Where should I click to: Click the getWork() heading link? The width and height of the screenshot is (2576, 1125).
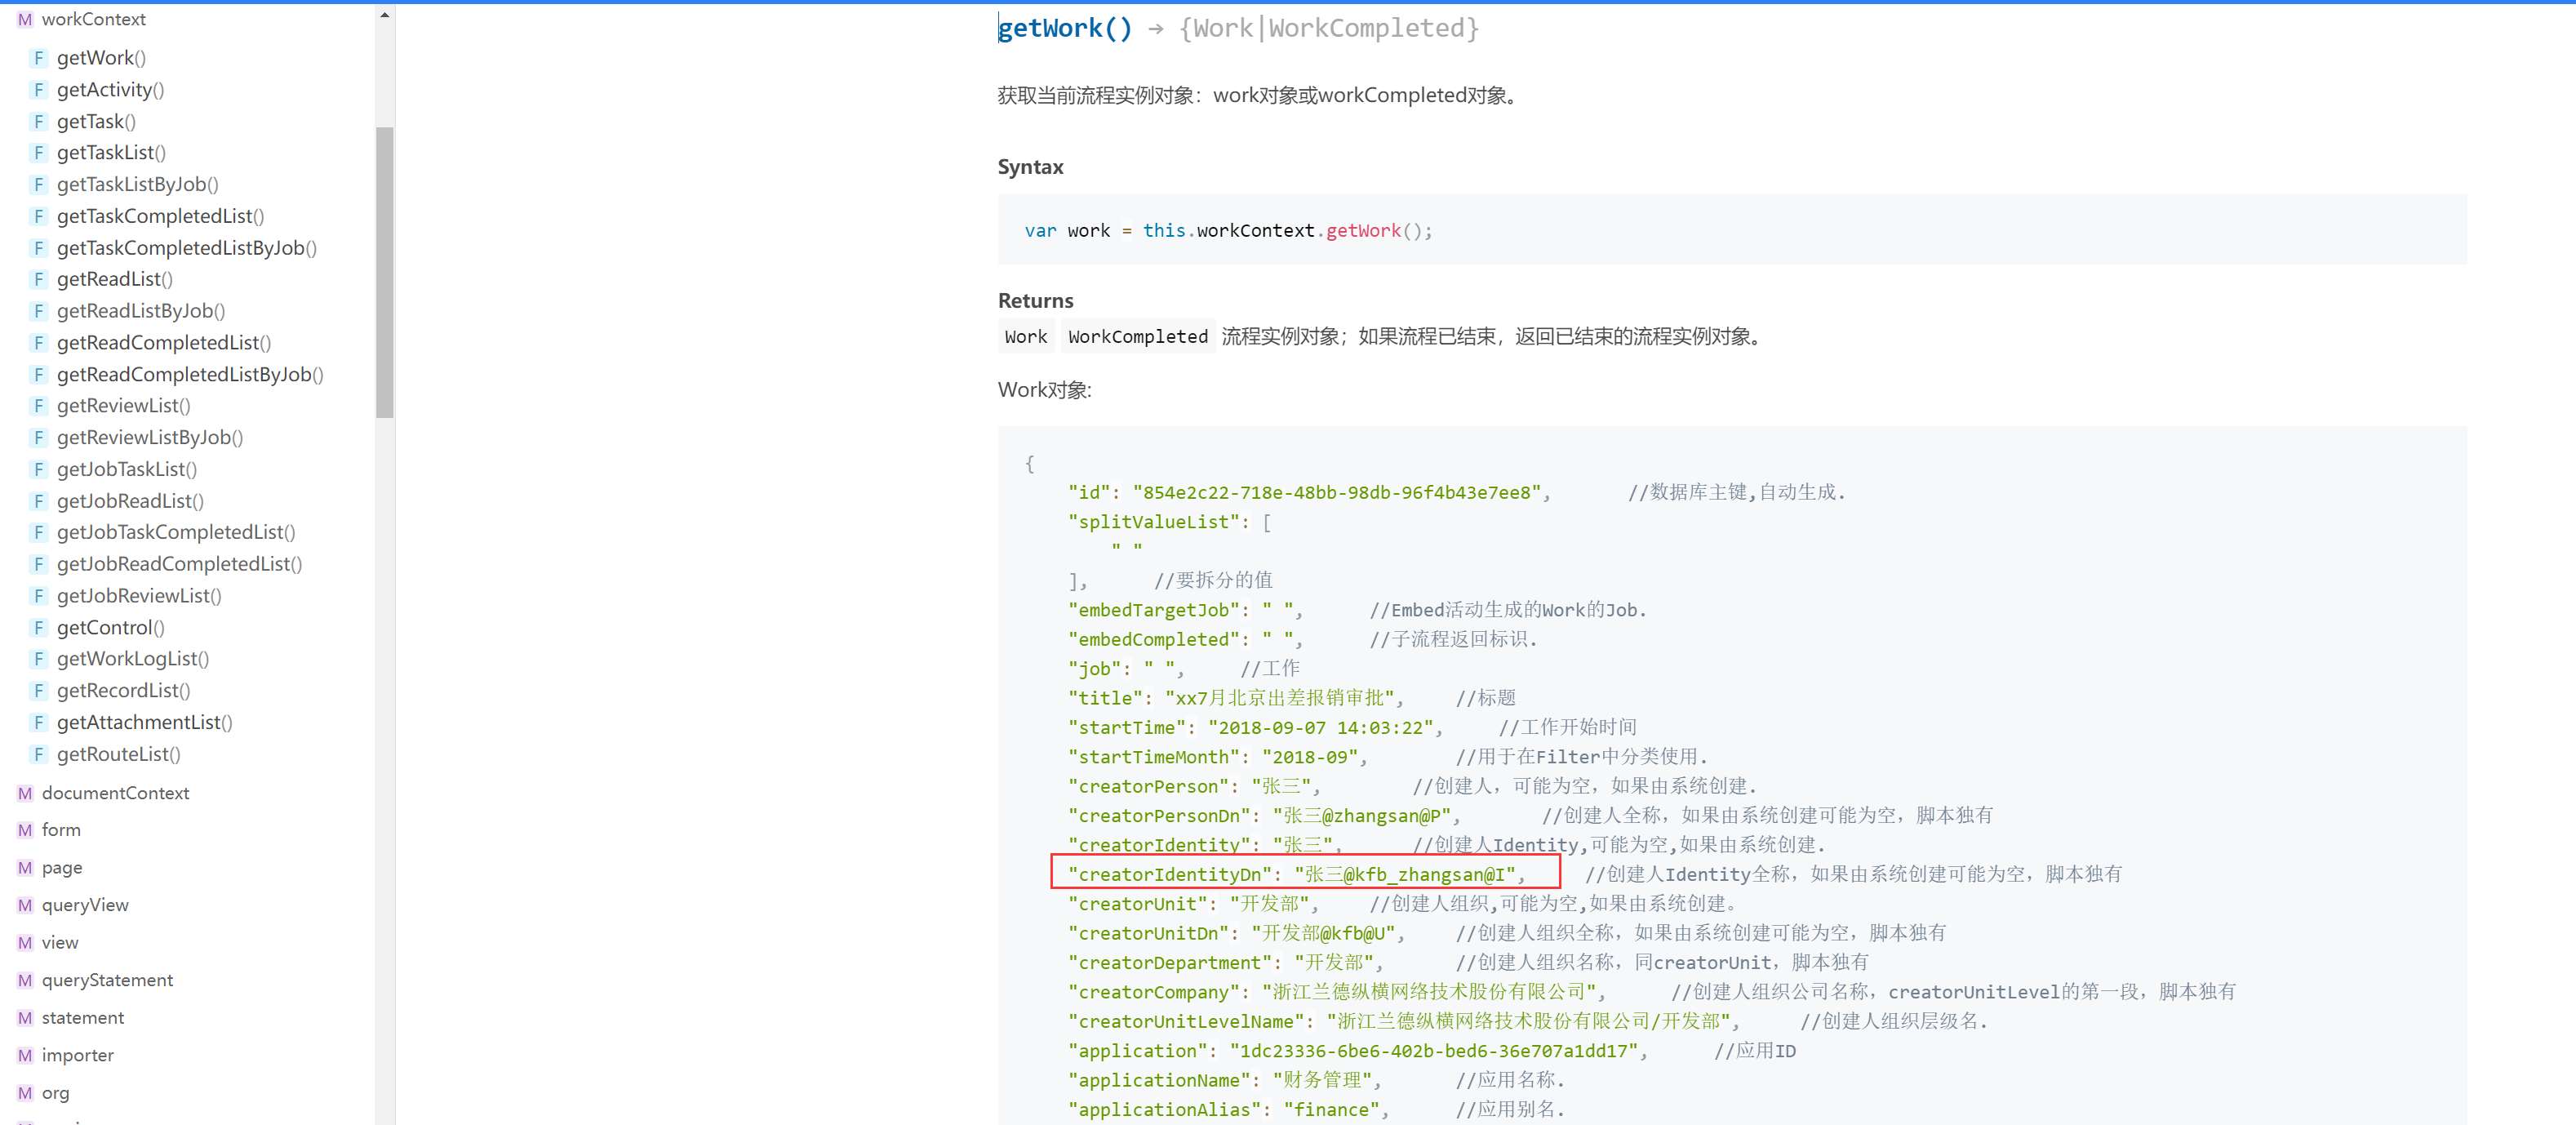coord(1065,28)
